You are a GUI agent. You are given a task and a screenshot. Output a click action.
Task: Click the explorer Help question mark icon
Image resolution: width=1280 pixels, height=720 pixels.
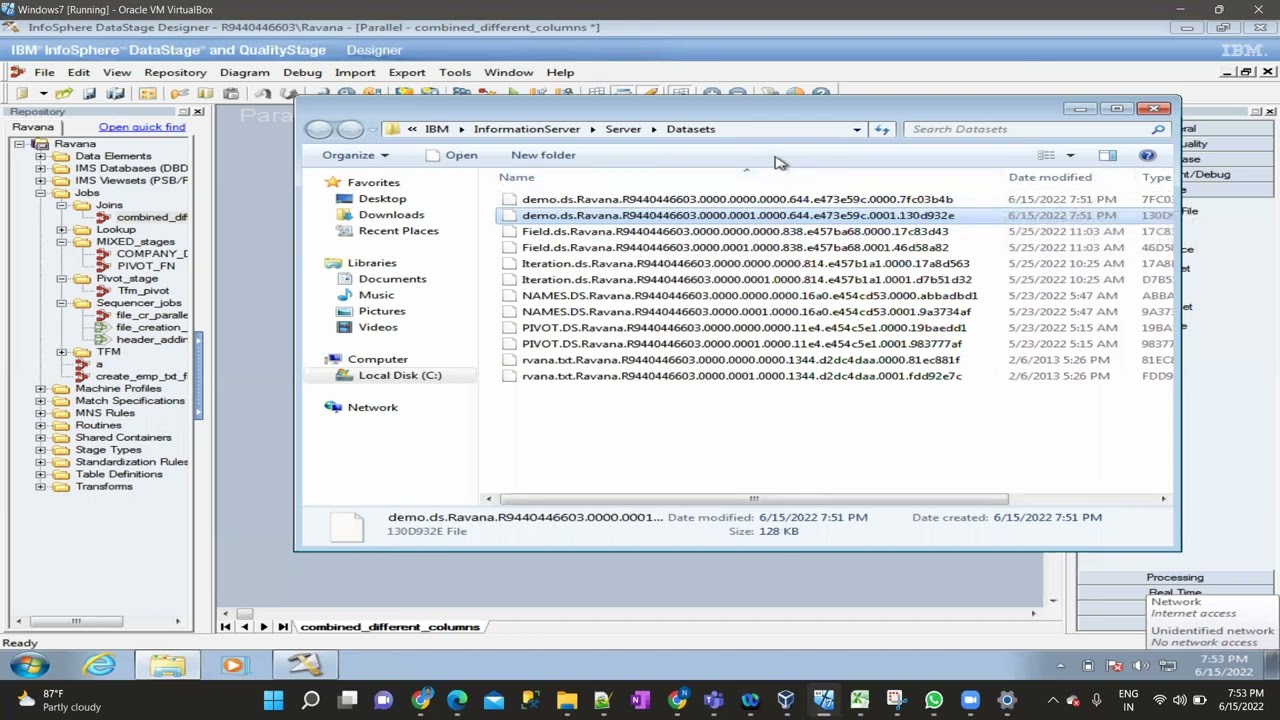click(1147, 155)
